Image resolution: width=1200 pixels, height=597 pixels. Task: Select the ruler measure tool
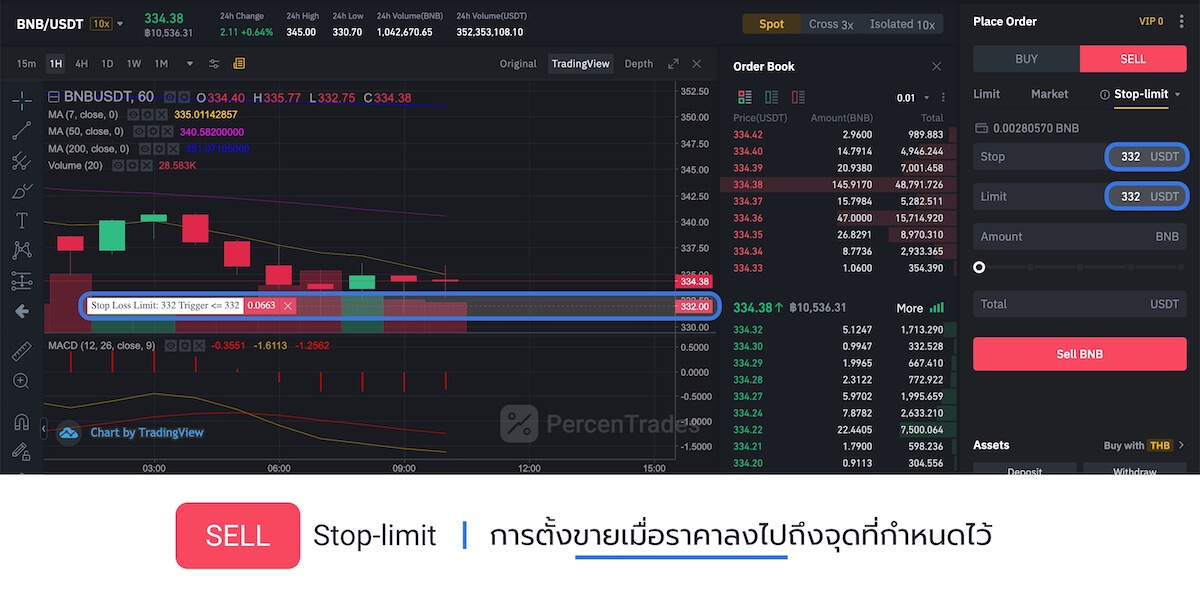click(x=21, y=351)
